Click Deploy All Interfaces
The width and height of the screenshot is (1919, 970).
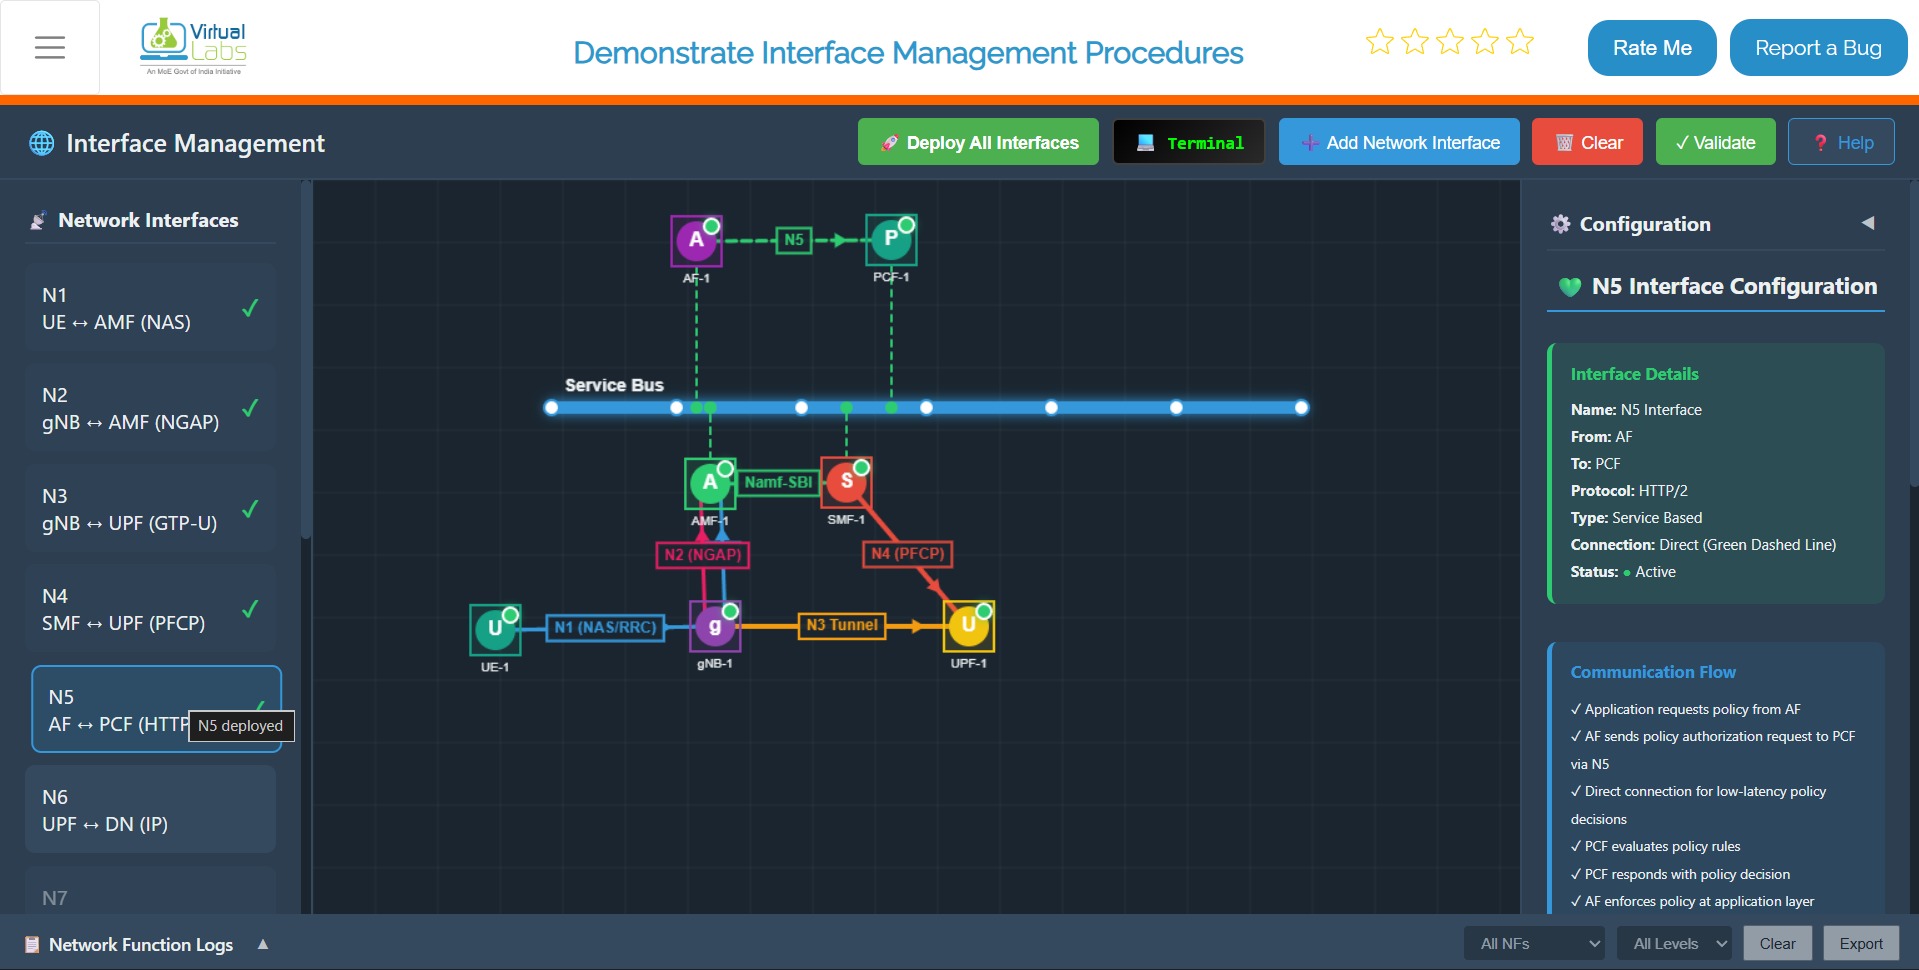[x=978, y=142]
